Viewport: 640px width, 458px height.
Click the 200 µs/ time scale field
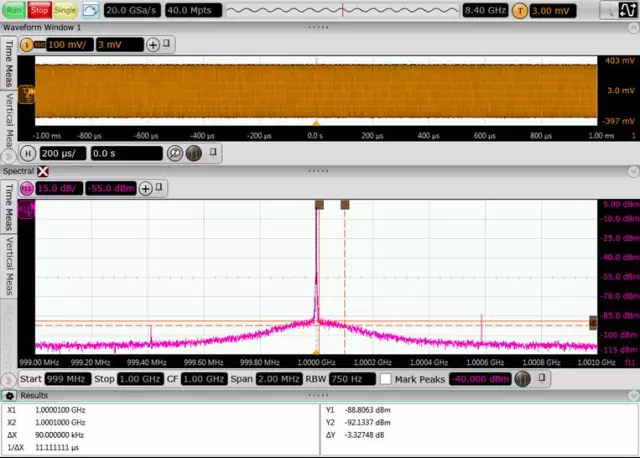point(63,153)
